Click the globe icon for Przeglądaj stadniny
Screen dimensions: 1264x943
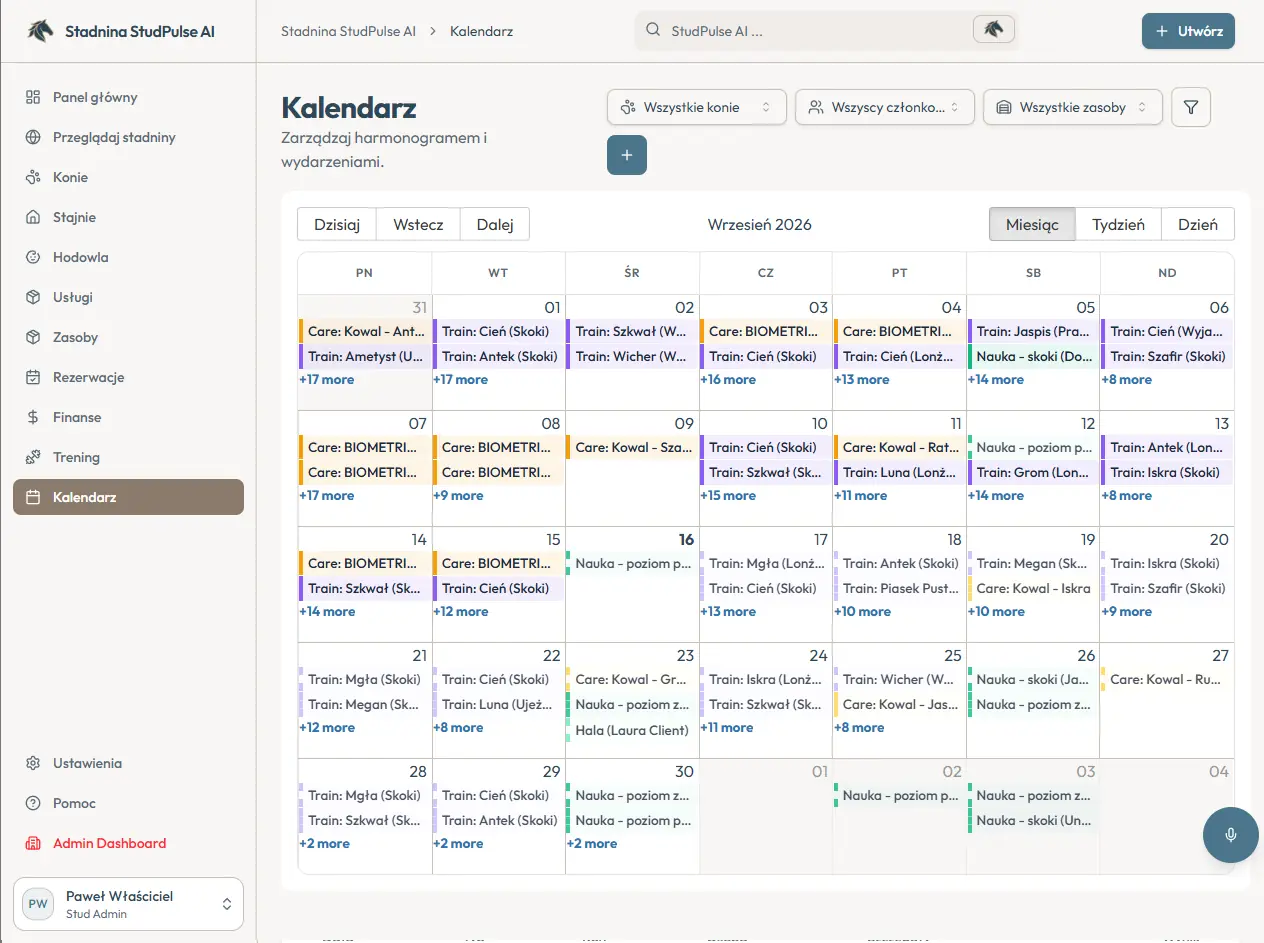pos(33,137)
